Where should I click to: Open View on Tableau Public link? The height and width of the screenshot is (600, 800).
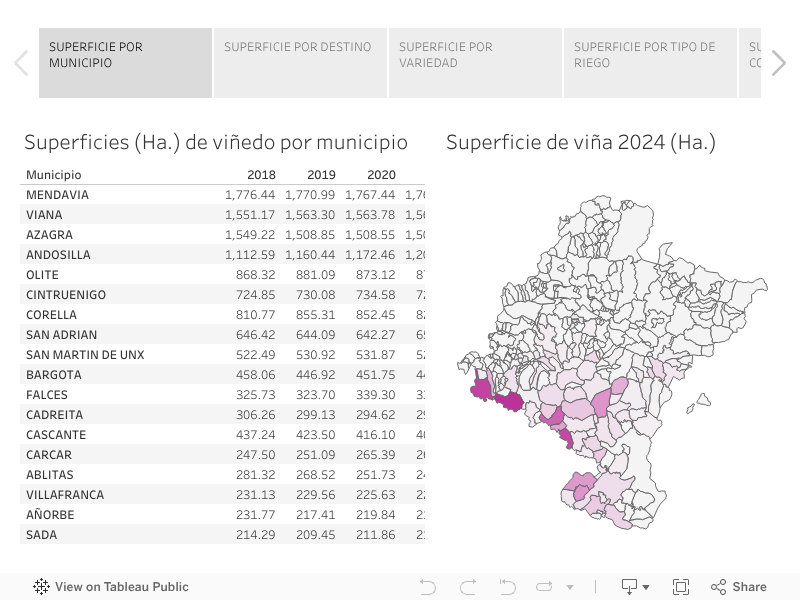[x=122, y=587]
